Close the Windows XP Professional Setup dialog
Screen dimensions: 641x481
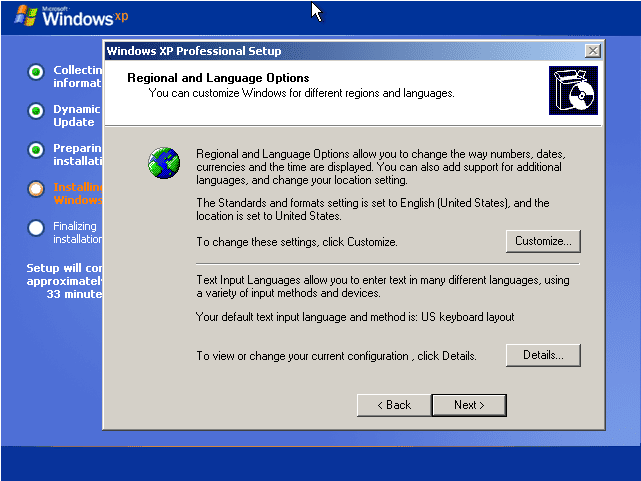click(592, 51)
